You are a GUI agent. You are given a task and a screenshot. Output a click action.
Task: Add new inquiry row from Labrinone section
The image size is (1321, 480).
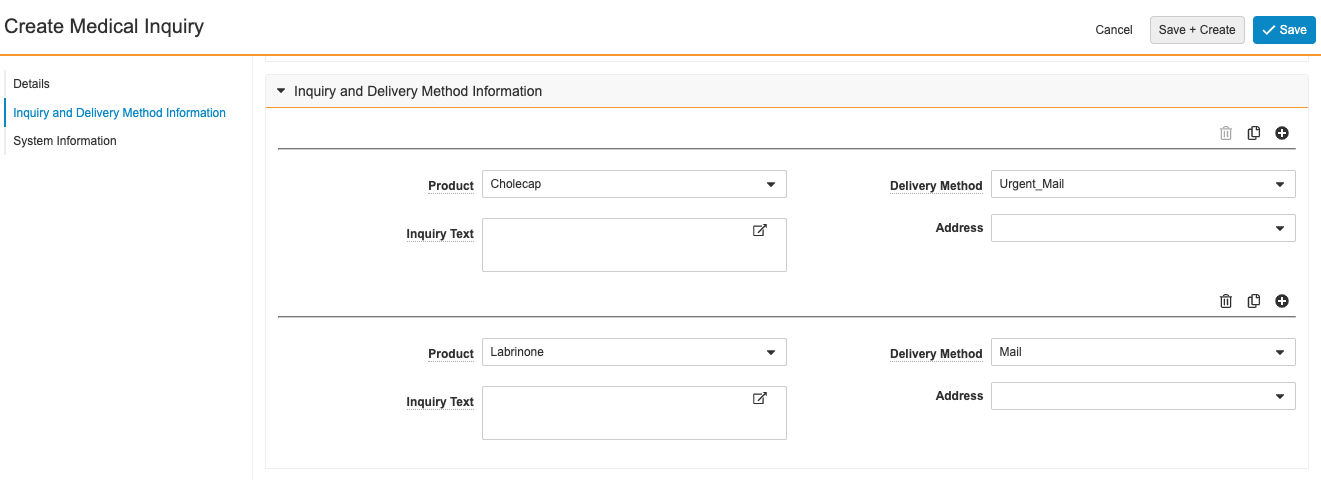pyautogui.click(x=1282, y=301)
